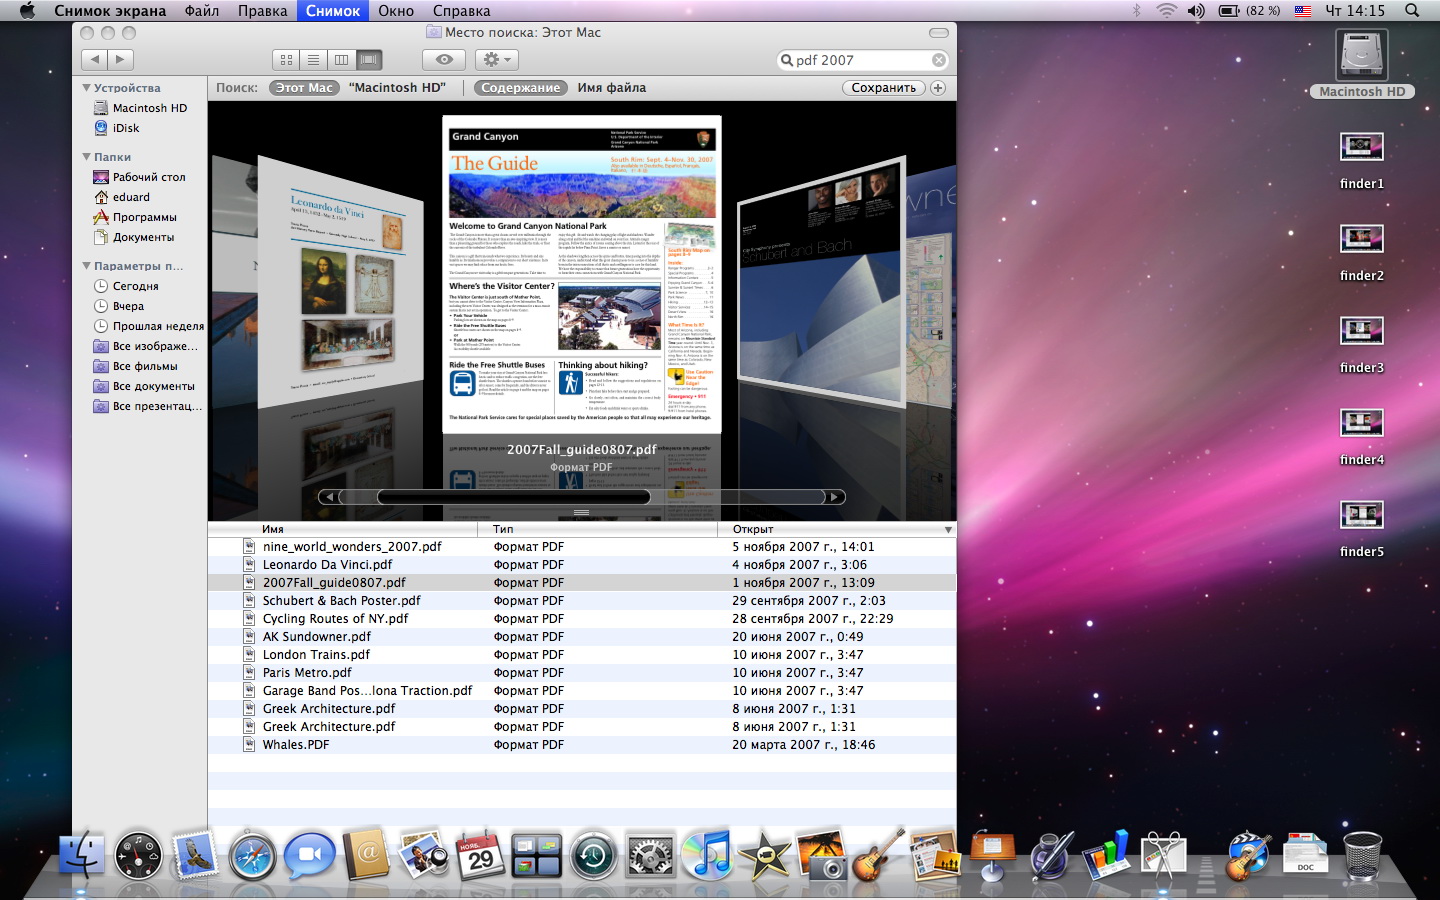Open iChat from the Dock
The width and height of the screenshot is (1440, 900).
(309, 856)
